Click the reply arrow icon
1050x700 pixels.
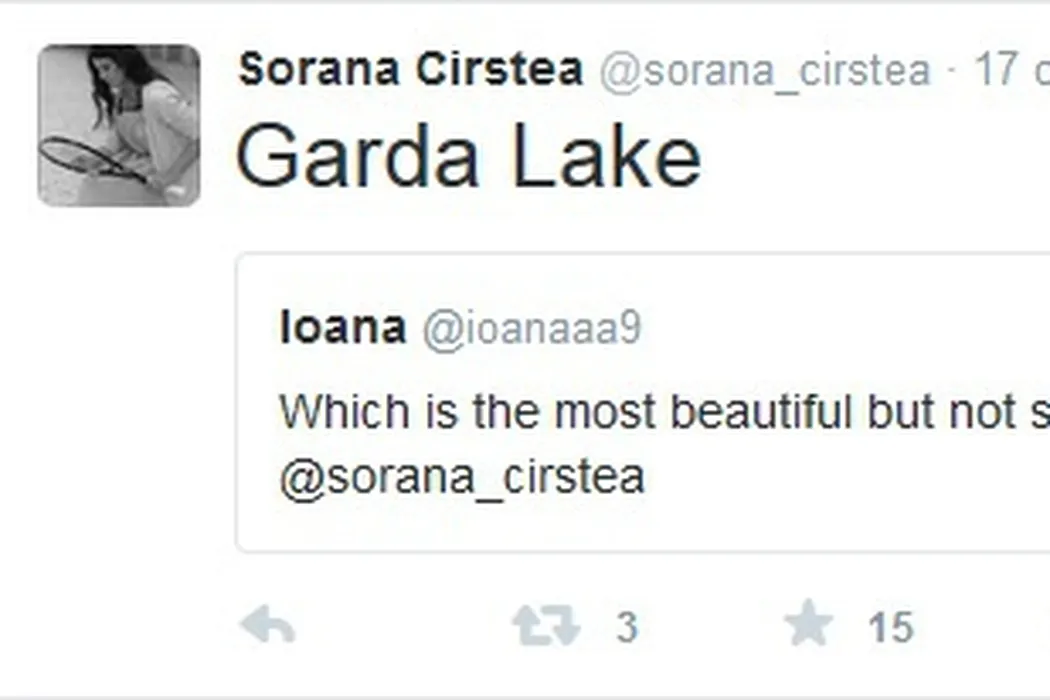(x=268, y=627)
